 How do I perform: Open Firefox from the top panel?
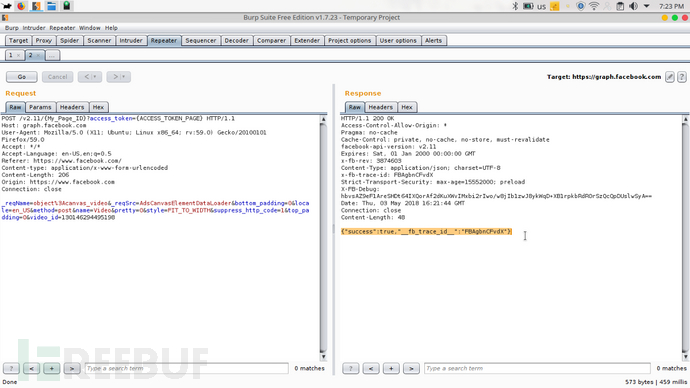pyautogui.click(x=21, y=6)
